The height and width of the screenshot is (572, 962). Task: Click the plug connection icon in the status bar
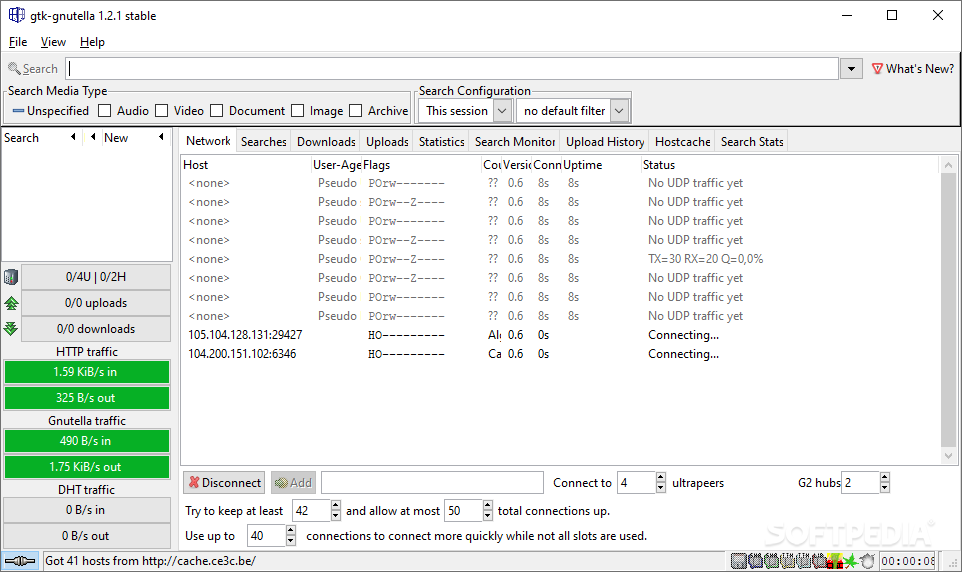point(20,561)
